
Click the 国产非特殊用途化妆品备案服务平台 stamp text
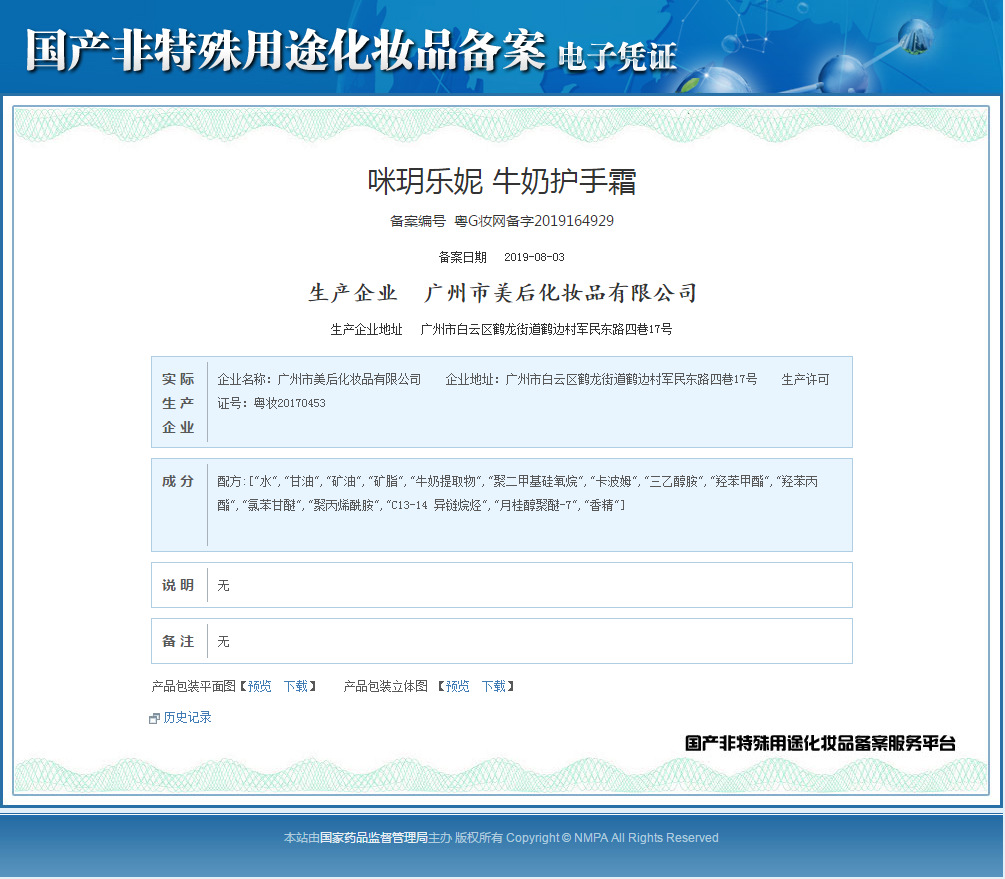pyautogui.click(x=820, y=743)
